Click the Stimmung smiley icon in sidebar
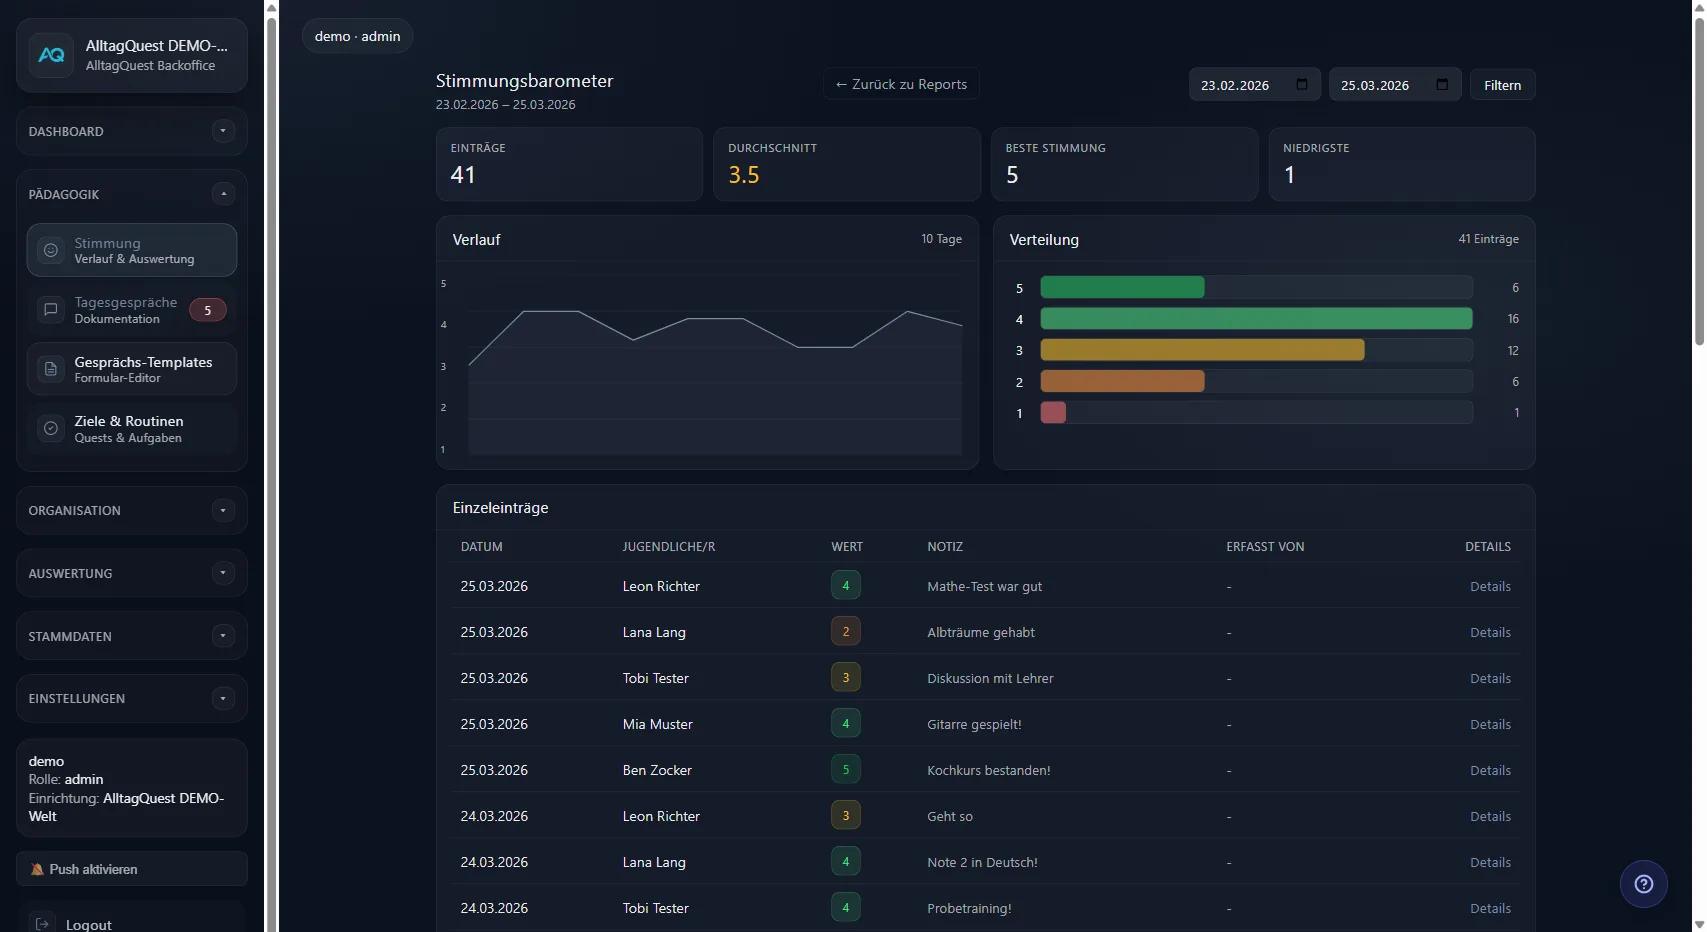1707x932 pixels. (51, 250)
